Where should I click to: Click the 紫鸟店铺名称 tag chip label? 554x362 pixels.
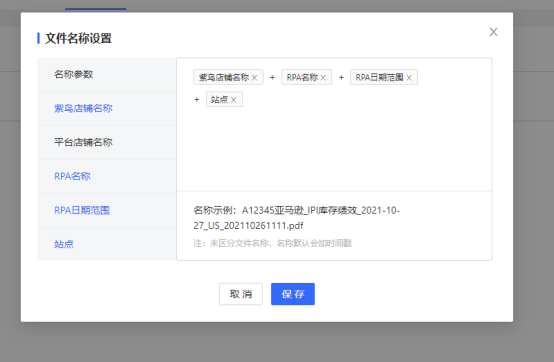(224, 77)
